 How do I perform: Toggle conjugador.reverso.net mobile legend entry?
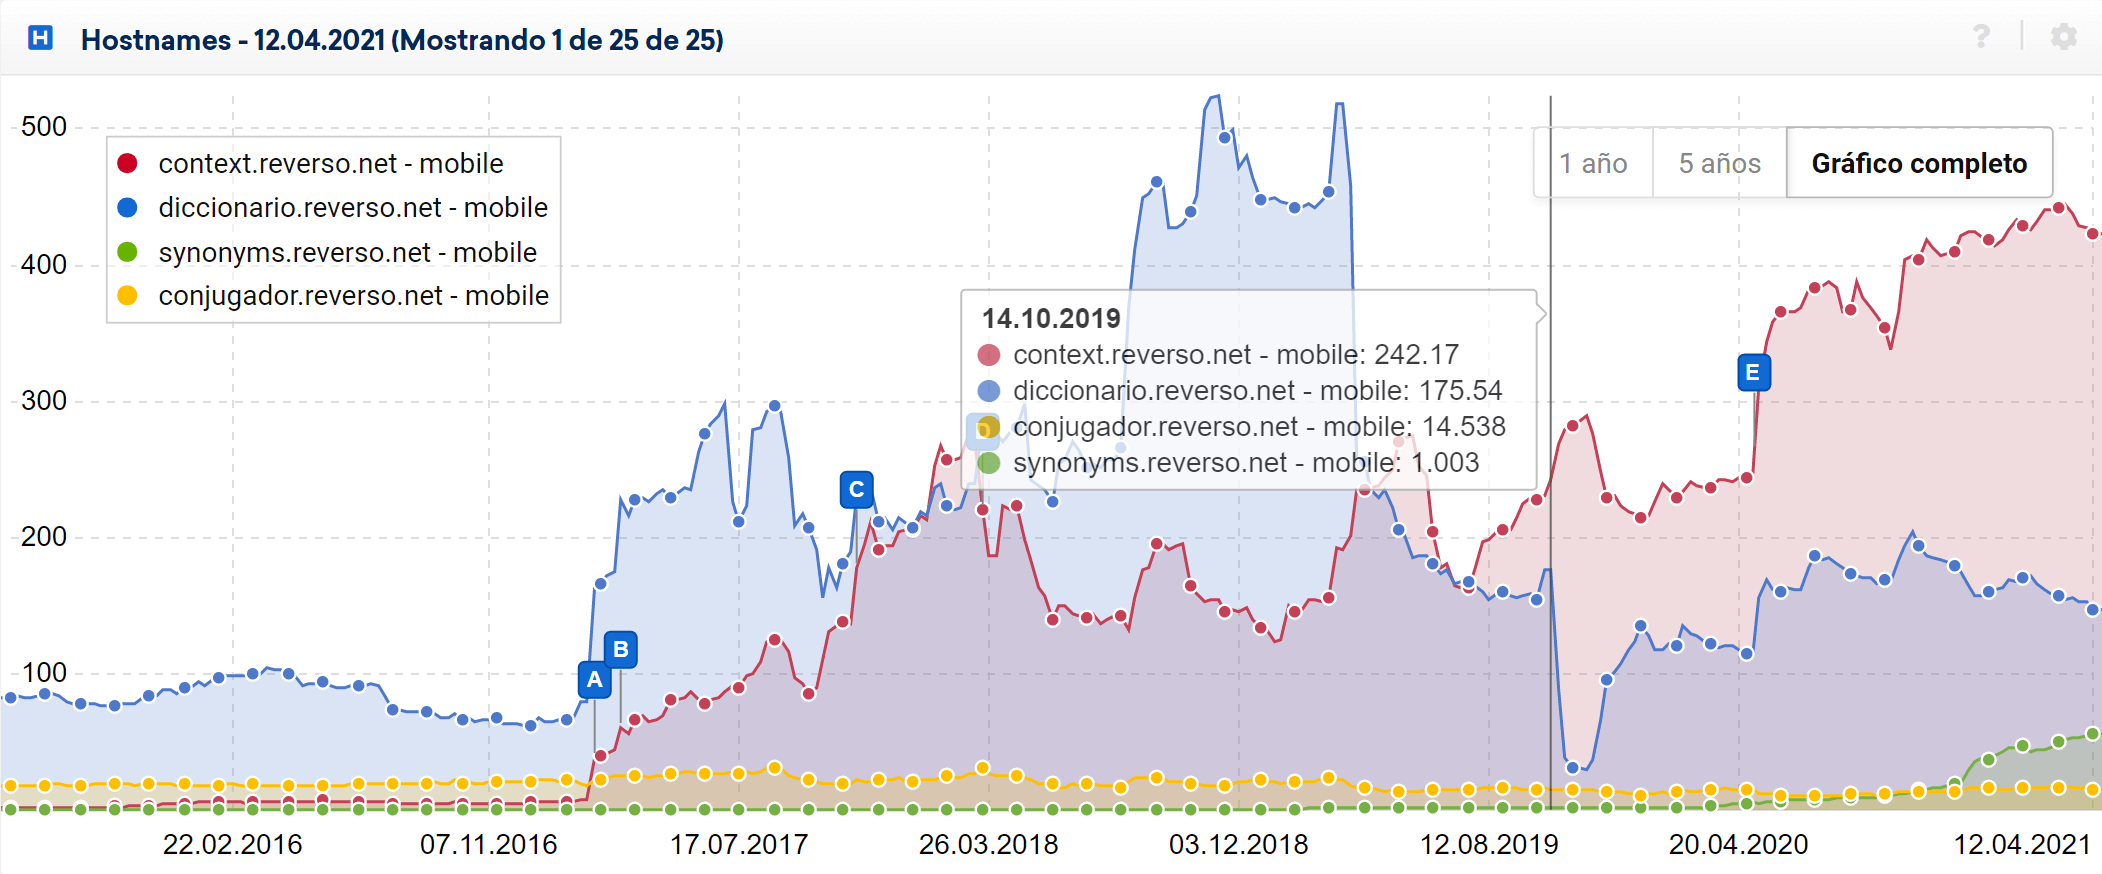[353, 296]
